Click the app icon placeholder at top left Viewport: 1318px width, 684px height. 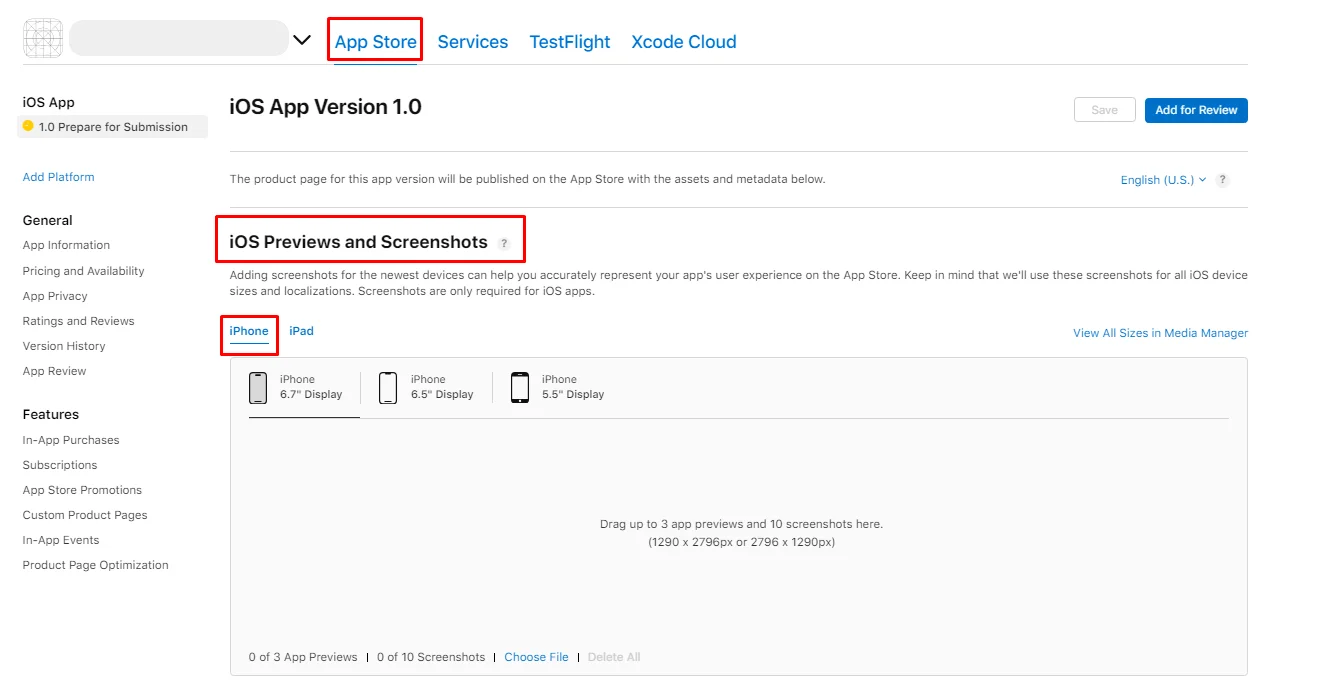[42, 38]
